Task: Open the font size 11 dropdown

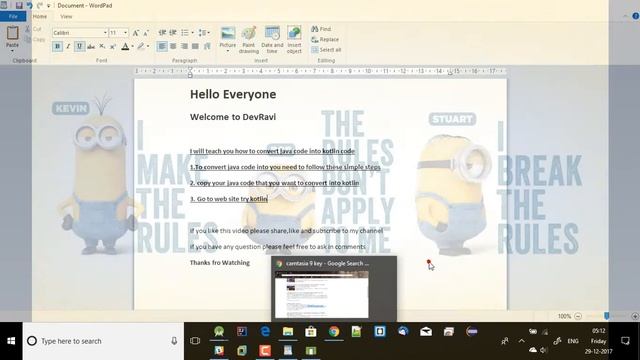Action: click(126, 33)
